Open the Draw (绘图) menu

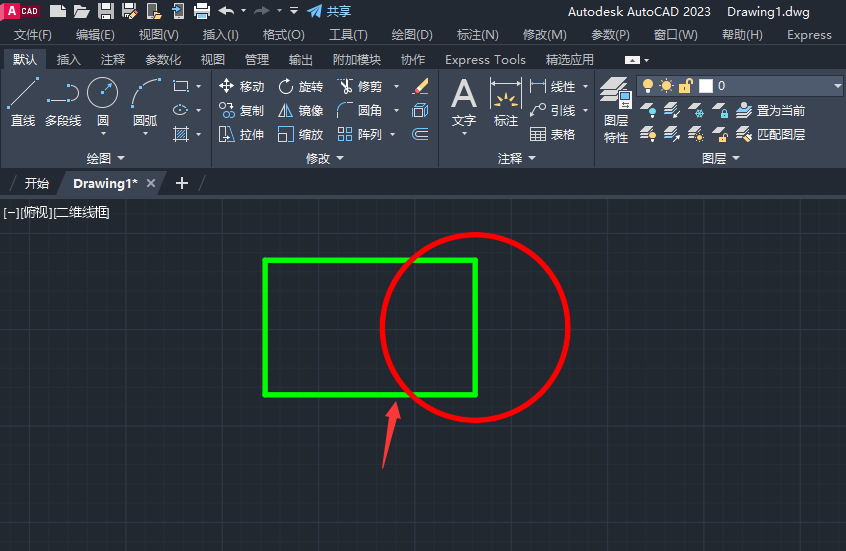[412, 35]
